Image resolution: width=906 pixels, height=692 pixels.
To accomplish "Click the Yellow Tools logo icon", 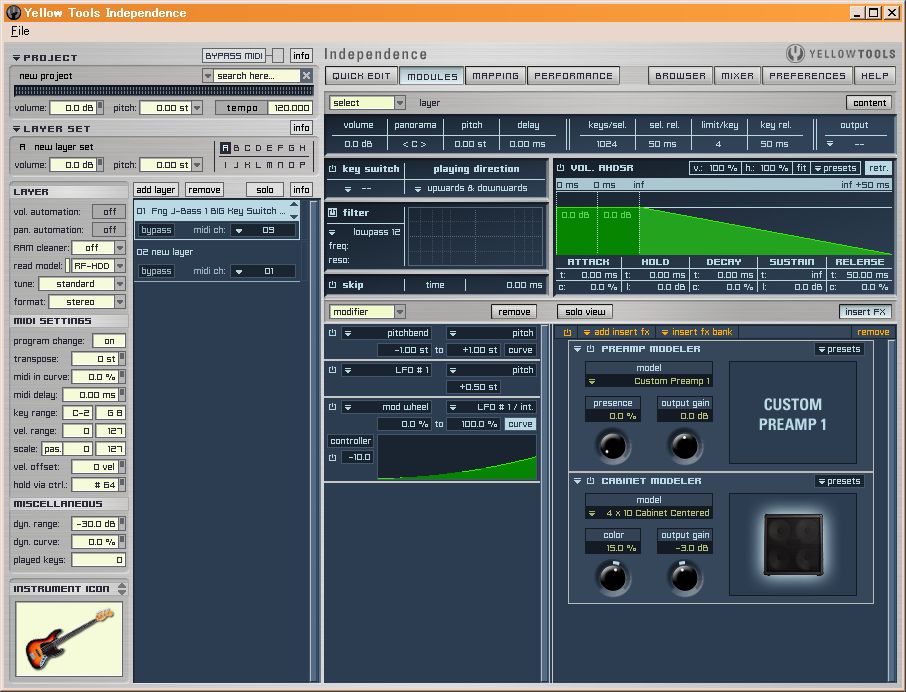I will click(x=795, y=53).
